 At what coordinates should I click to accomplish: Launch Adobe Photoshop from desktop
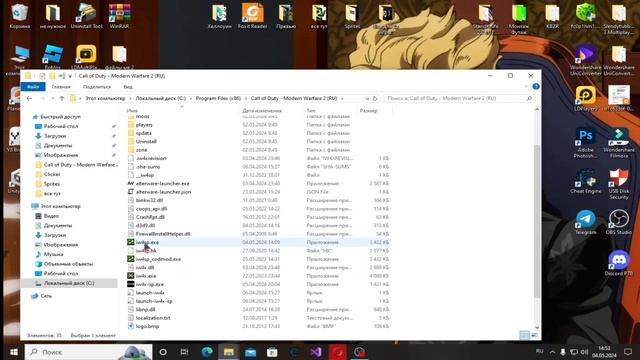point(586,143)
